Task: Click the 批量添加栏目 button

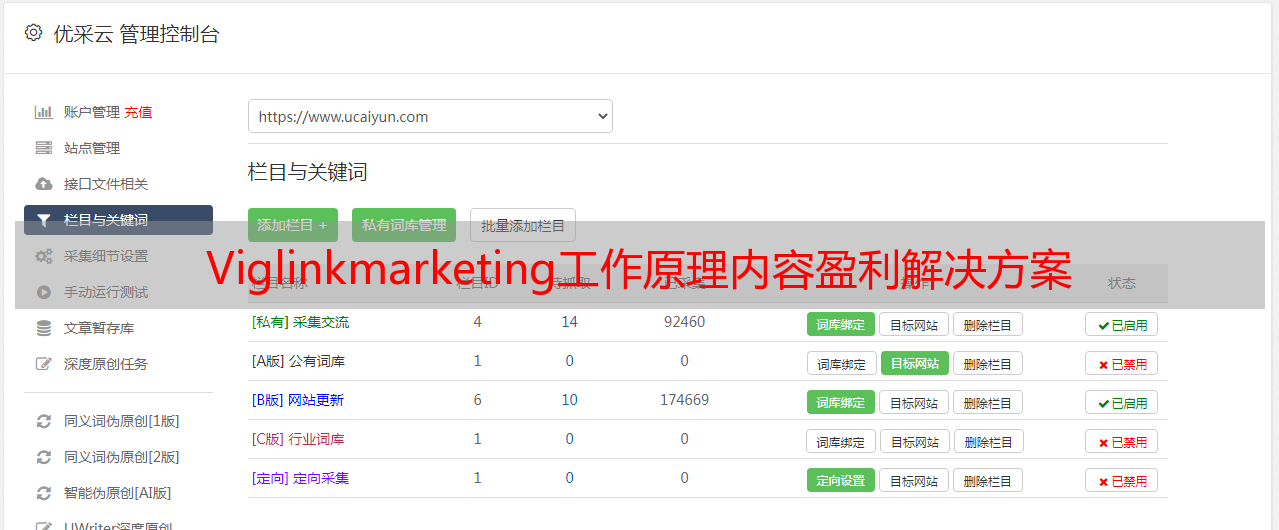Action: [523, 225]
